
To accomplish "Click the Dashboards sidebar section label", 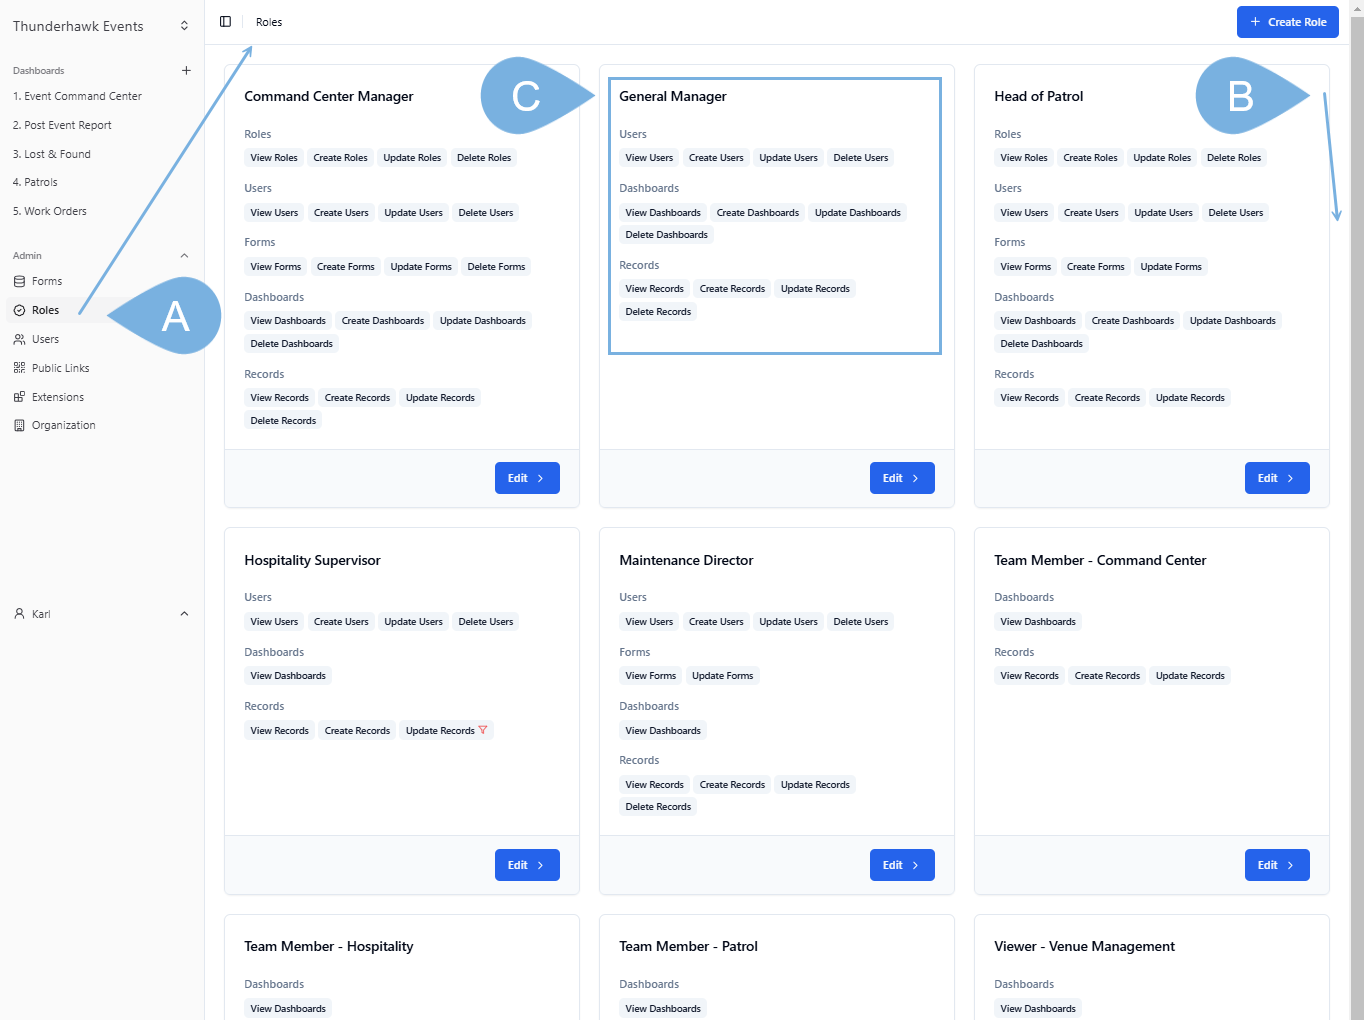I will [39, 71].
